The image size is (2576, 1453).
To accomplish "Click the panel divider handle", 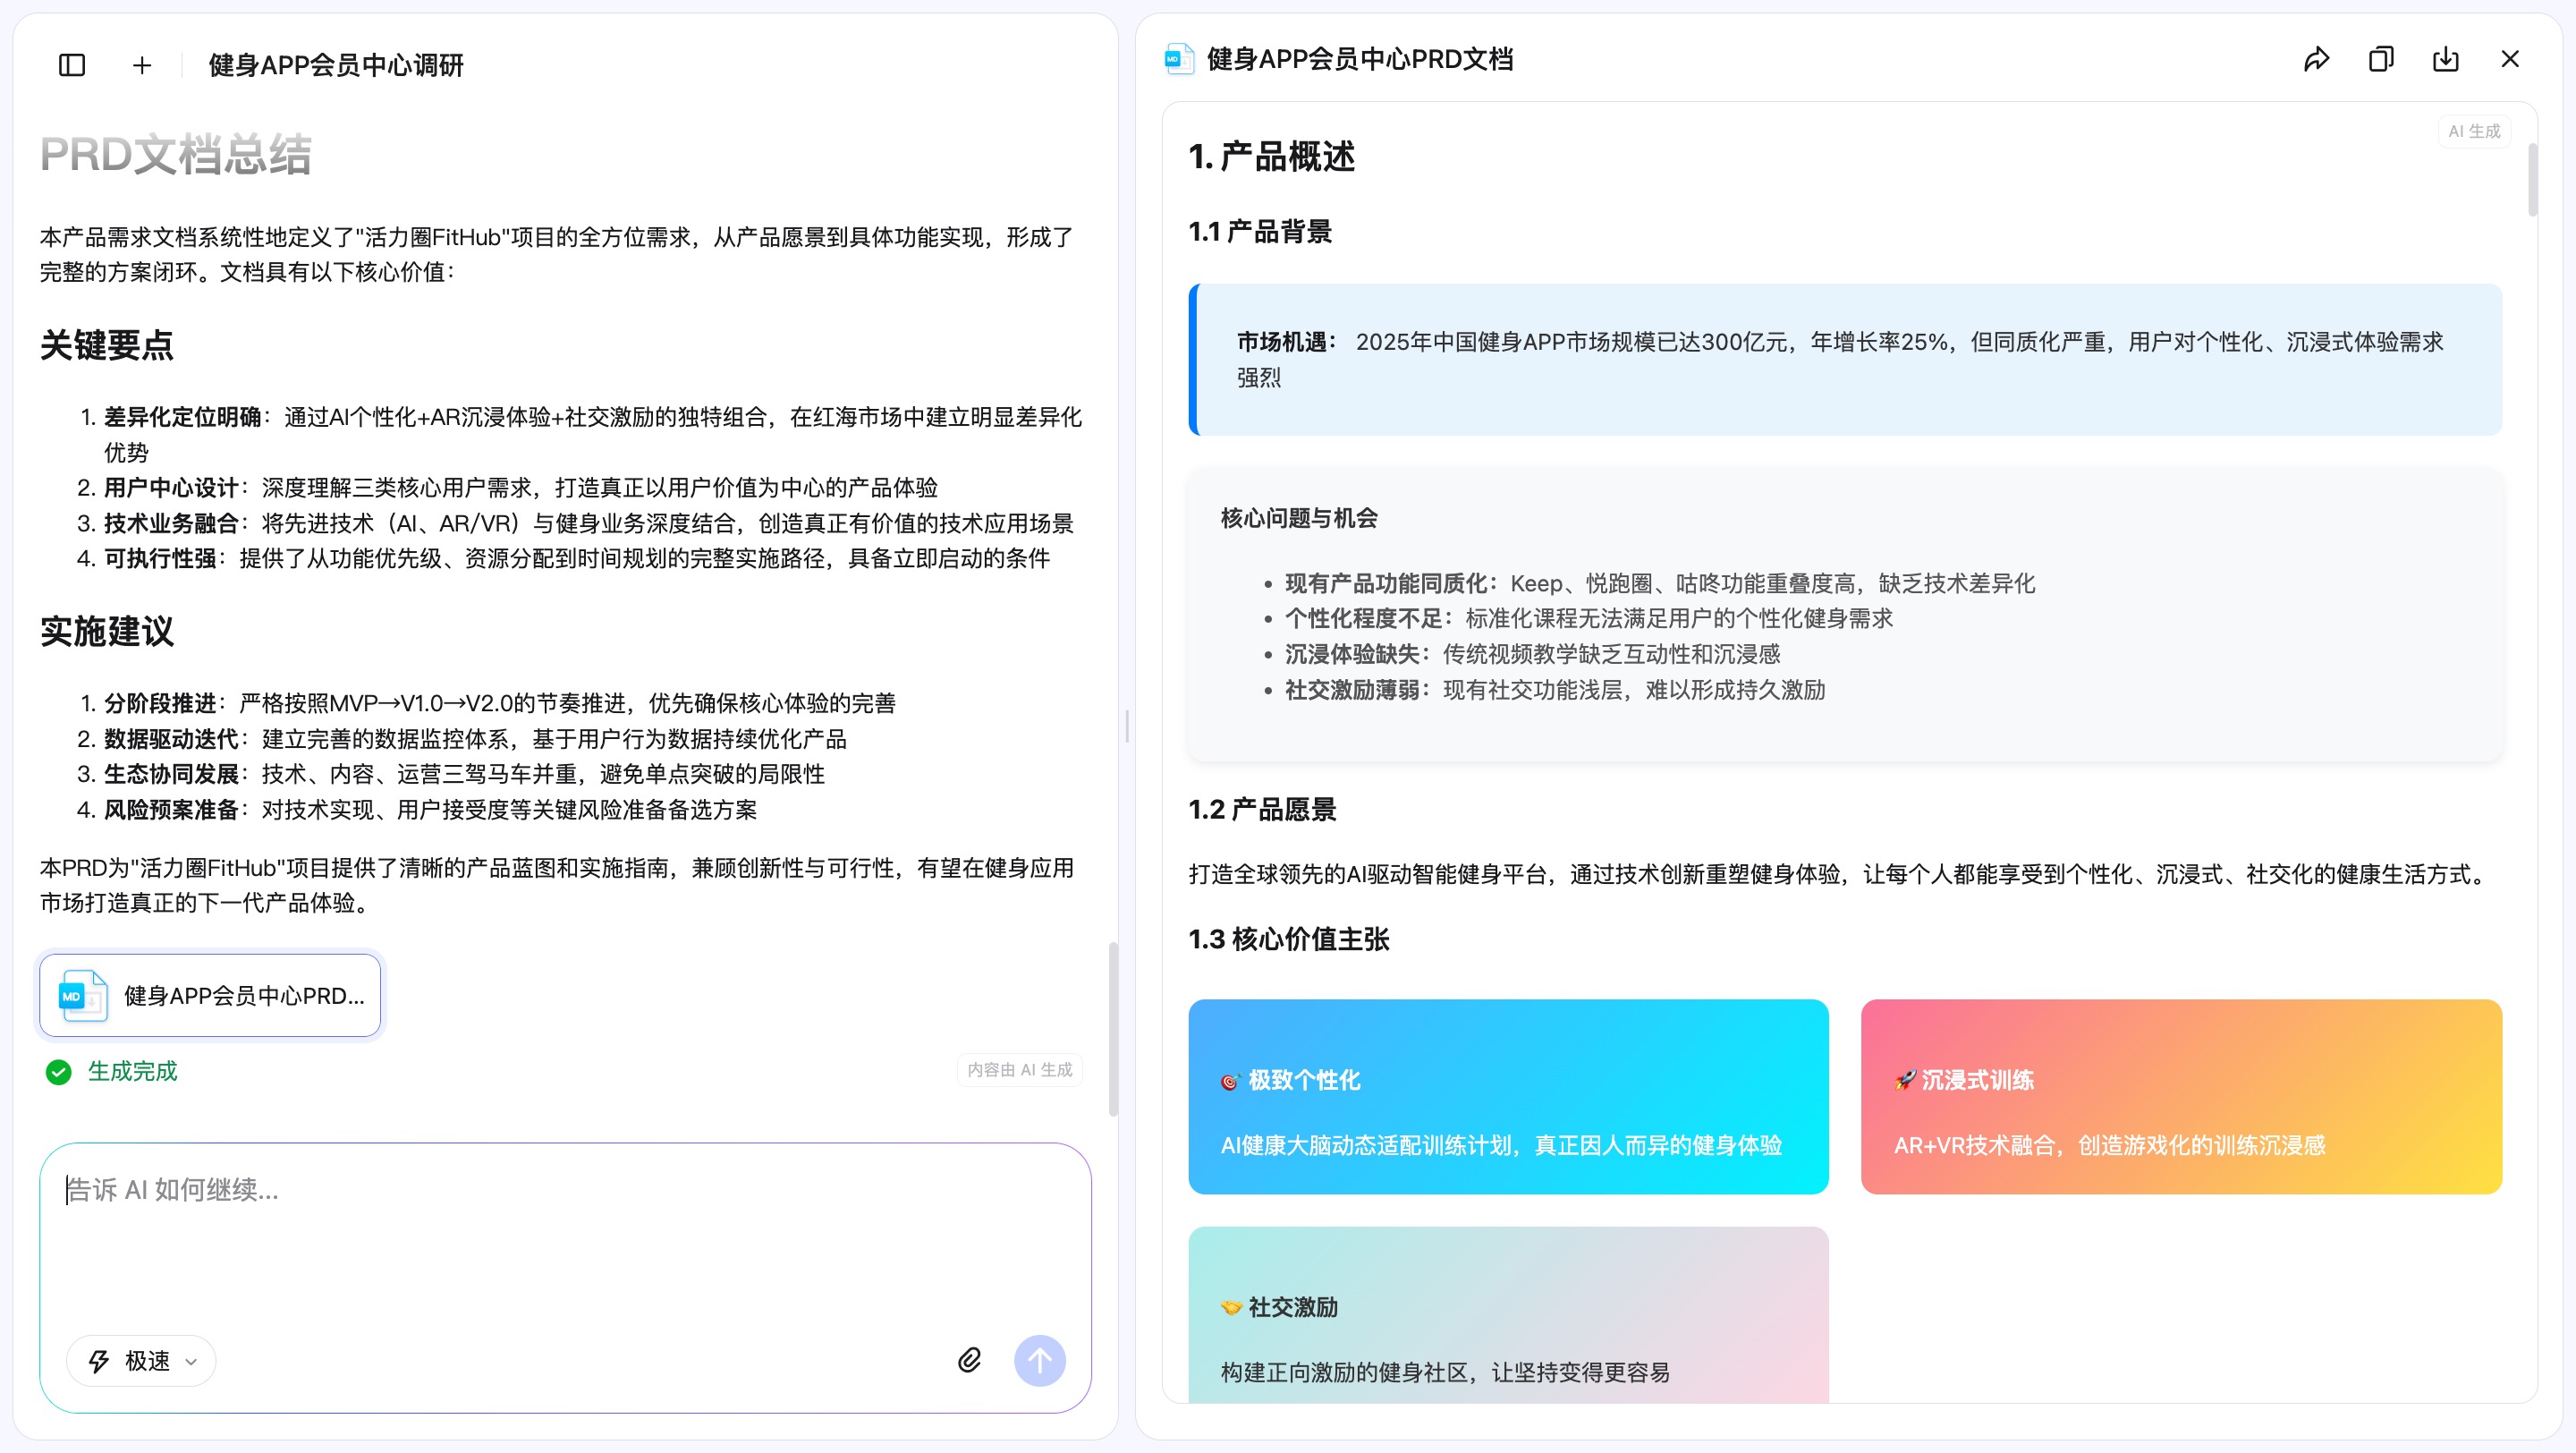I will tap(1127, 726).
